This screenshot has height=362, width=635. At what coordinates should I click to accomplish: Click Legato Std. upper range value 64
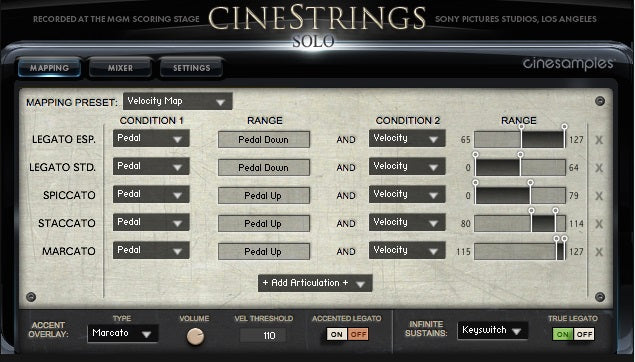tap(574, 168)
